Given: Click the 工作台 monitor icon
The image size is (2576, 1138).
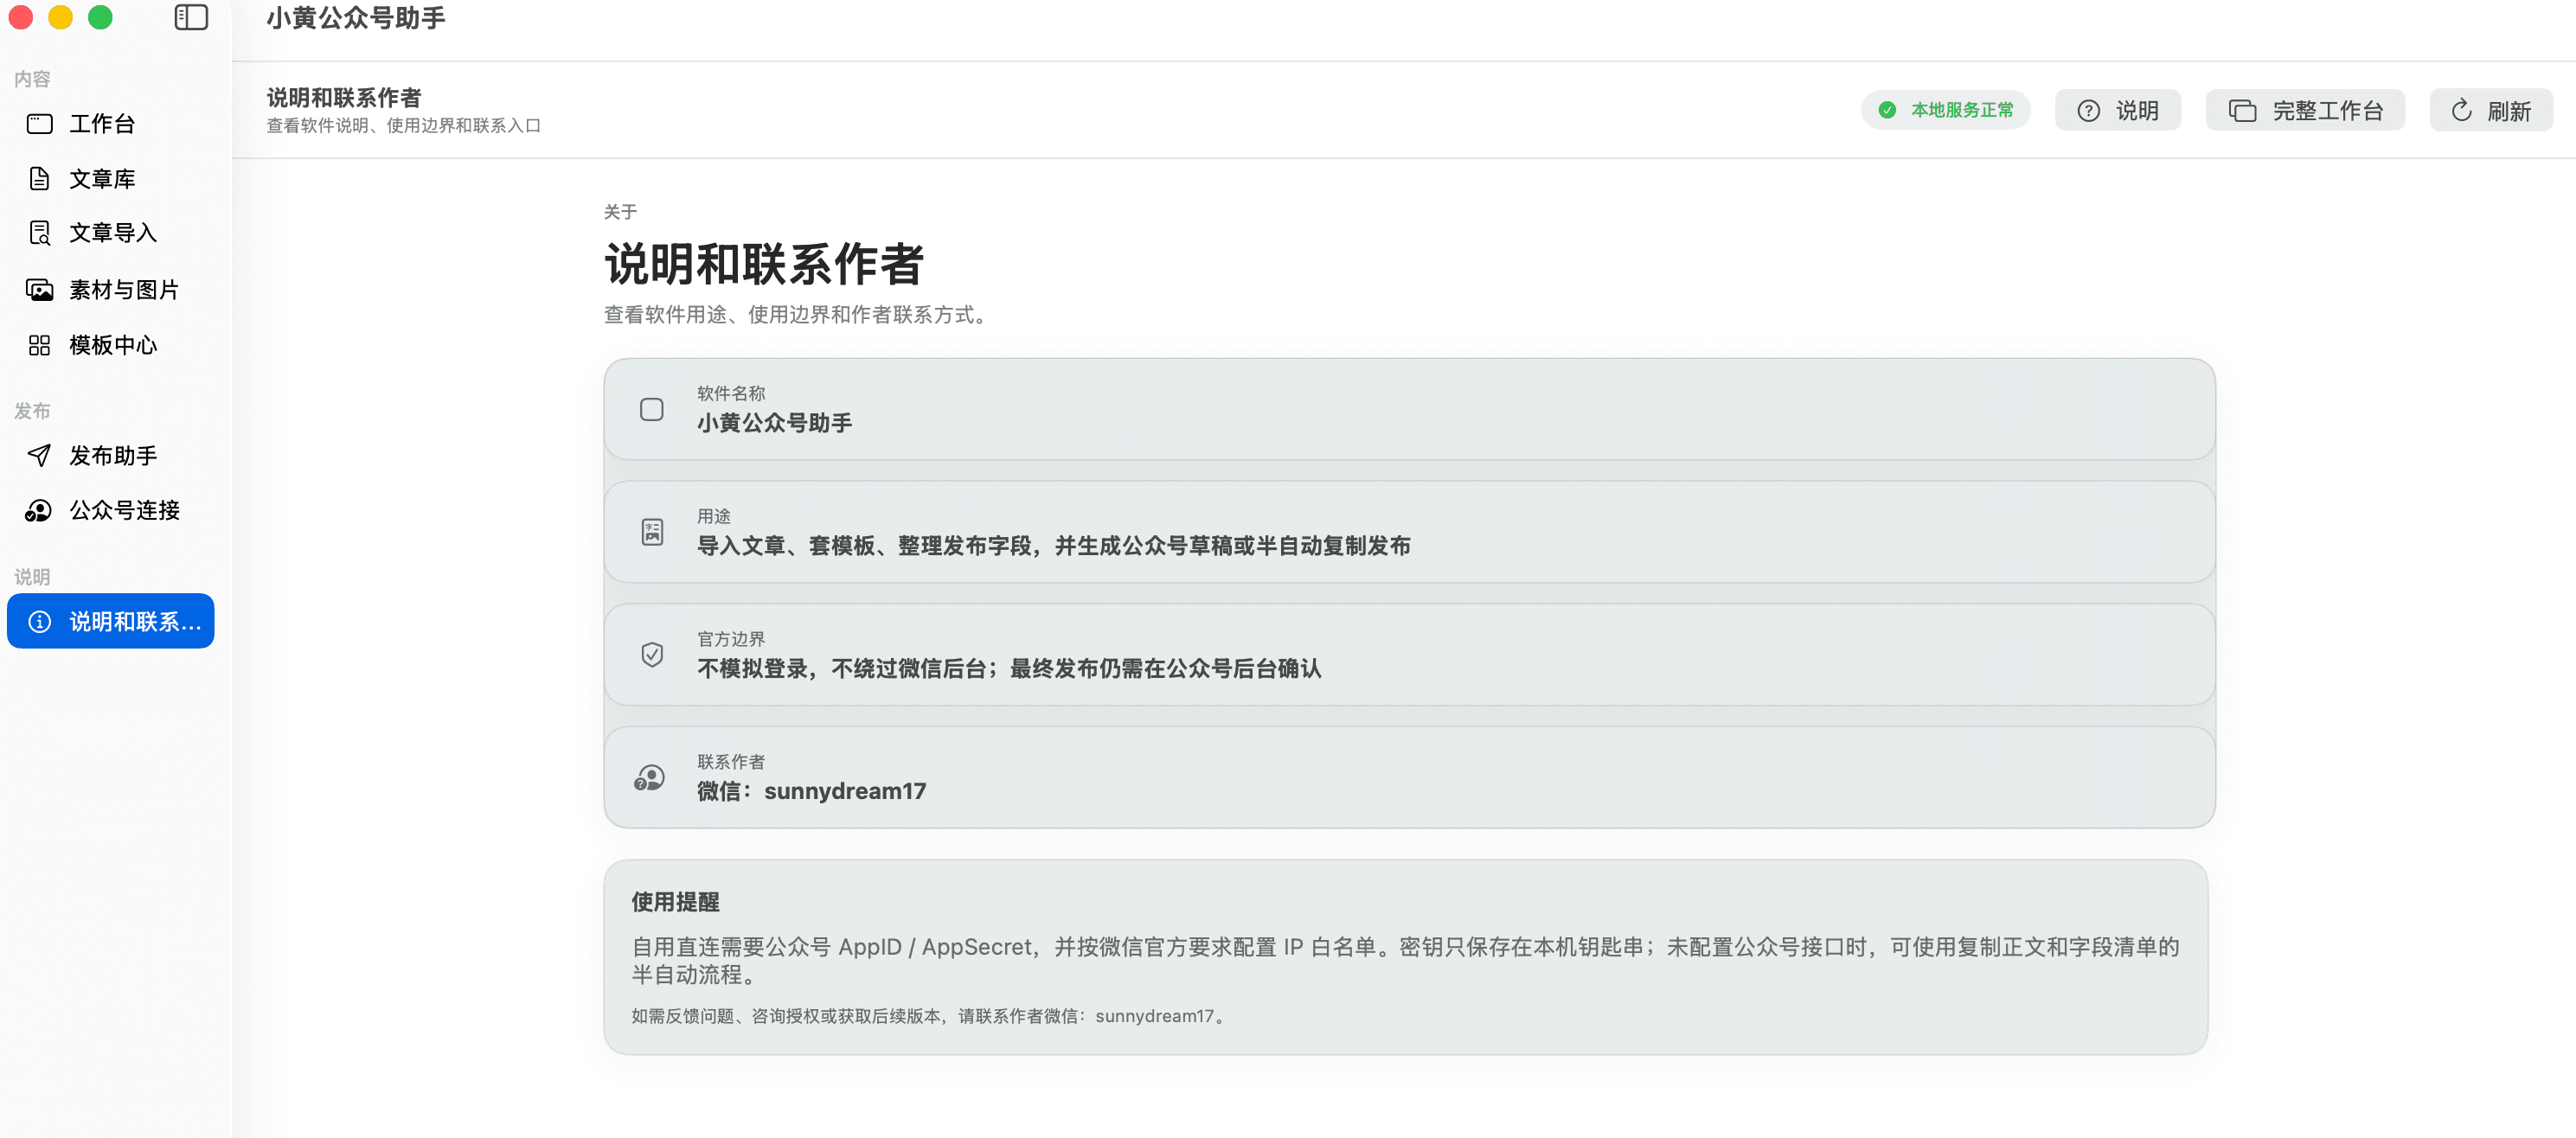Looking at the screenshot, I should coord(39,124).
